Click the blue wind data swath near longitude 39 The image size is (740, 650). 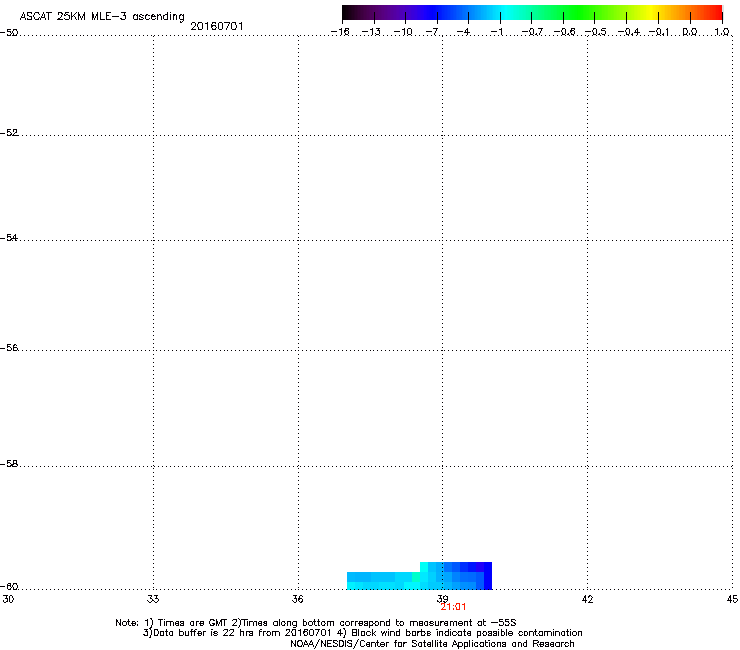[420, 576]
